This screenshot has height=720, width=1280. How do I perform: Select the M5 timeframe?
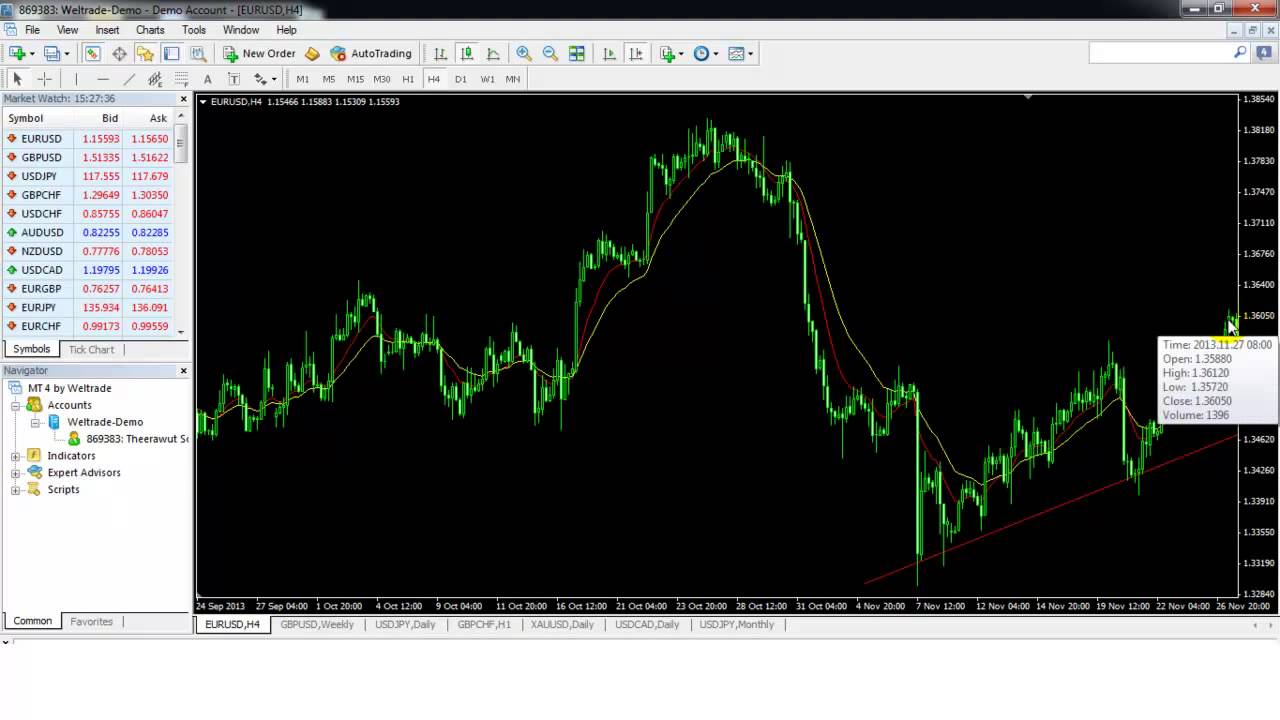click(328, 79)
